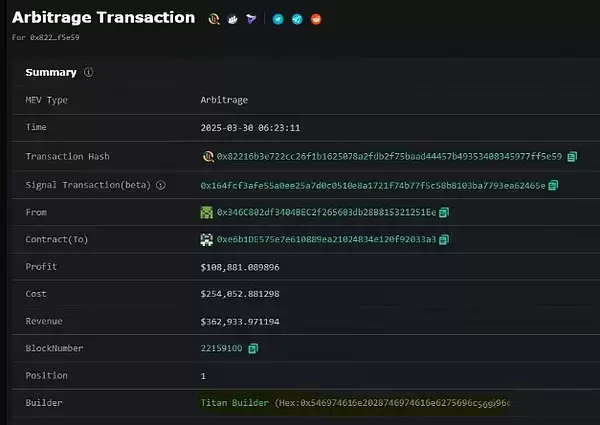Open the purple triangle explorer icon
600x425 pixels.
click(250, 19)
